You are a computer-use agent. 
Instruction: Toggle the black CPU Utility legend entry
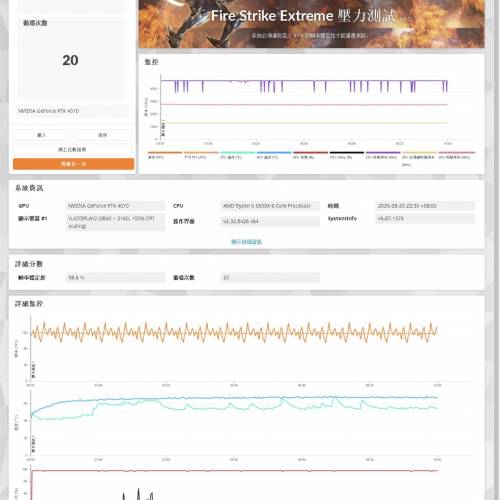[x=347, y=155]
